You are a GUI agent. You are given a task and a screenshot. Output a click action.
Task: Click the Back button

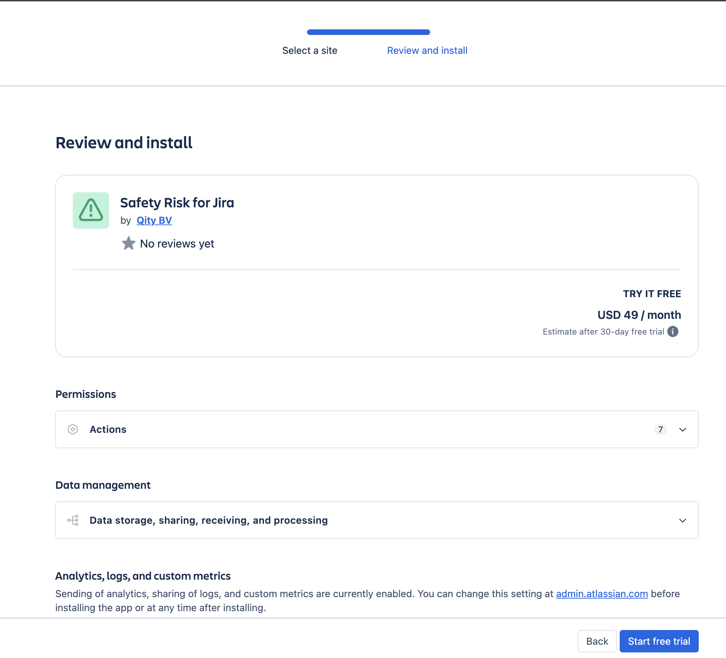[x=597, y=641]
